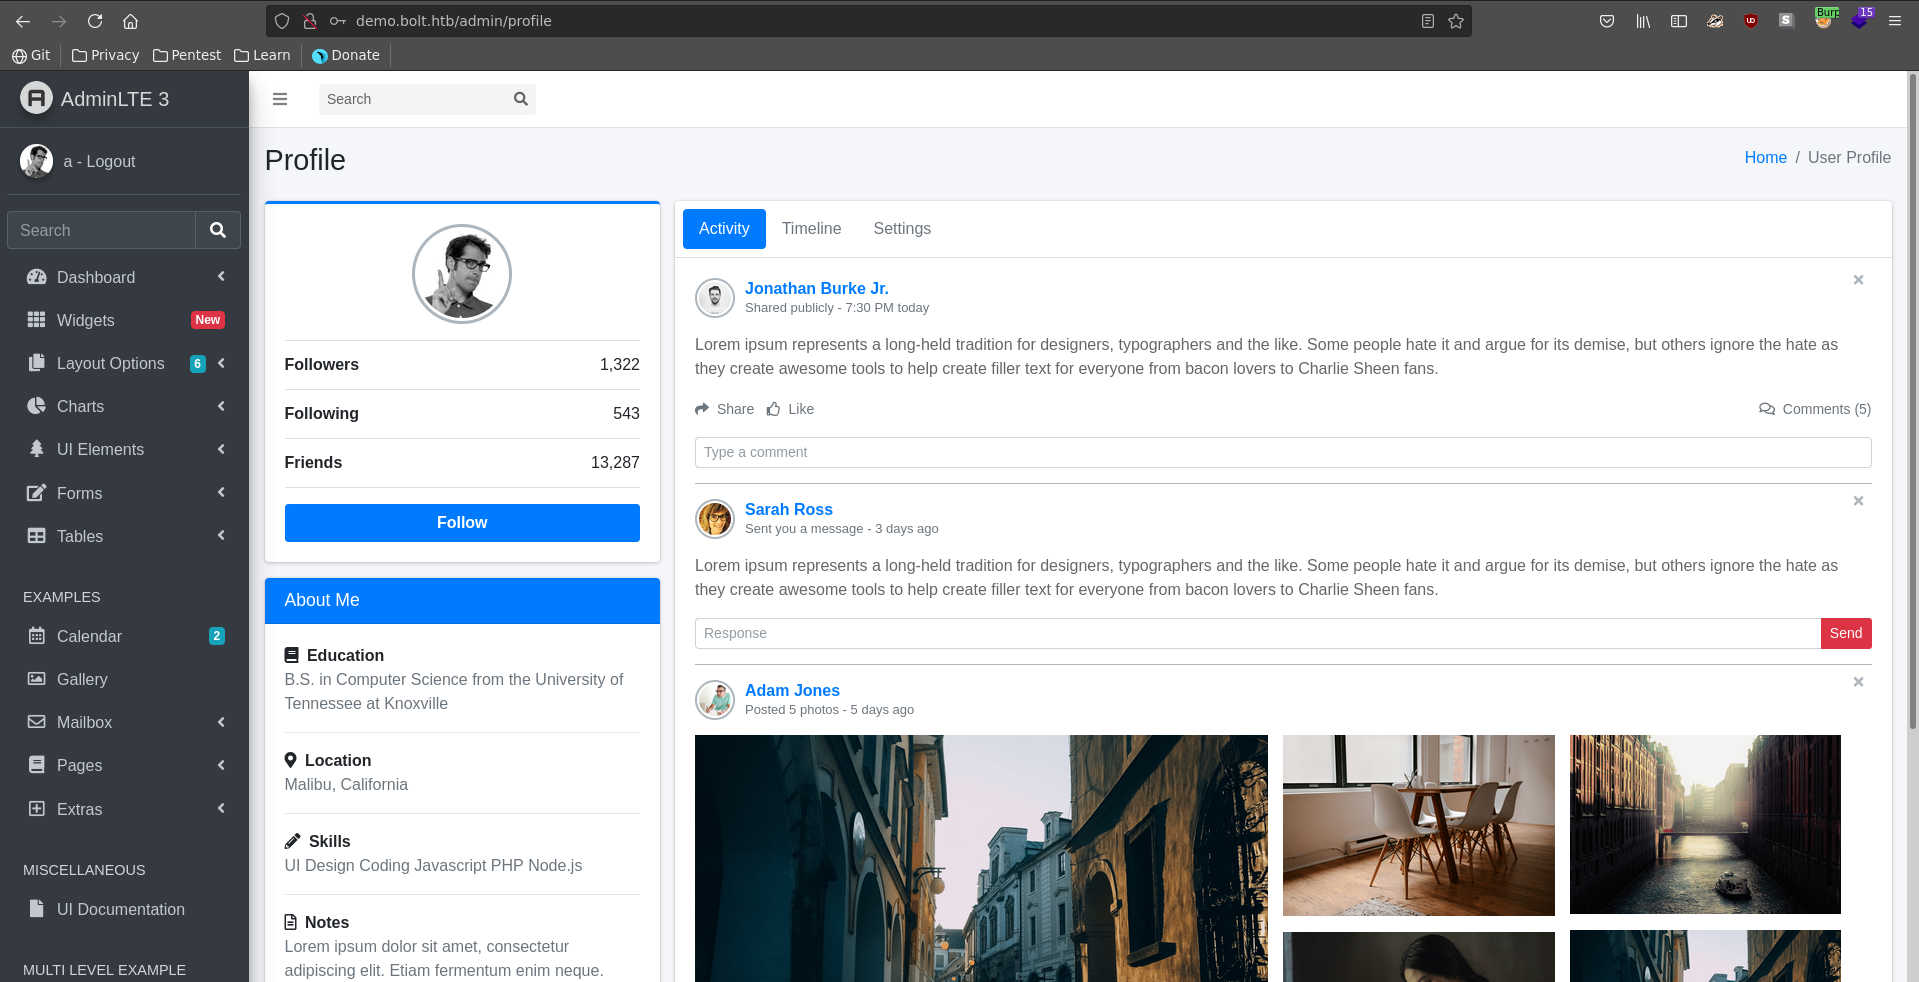Switch to the Timeline tab
The image size is (1919, 982).
[811, 229]
